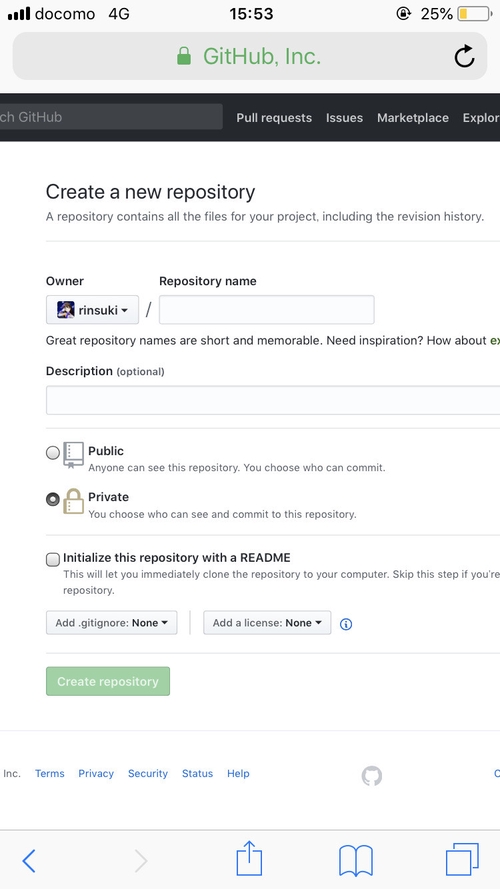Viewport: 500px width, 889px height.
Task: Show open tabs with the tabs icon
Action: point(462,860)
